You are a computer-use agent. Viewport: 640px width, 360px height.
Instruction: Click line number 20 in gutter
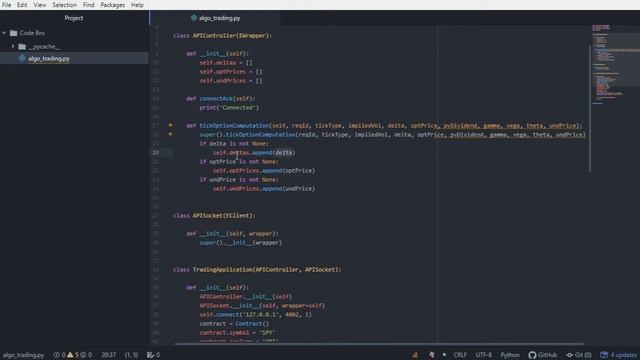point(155,152)
